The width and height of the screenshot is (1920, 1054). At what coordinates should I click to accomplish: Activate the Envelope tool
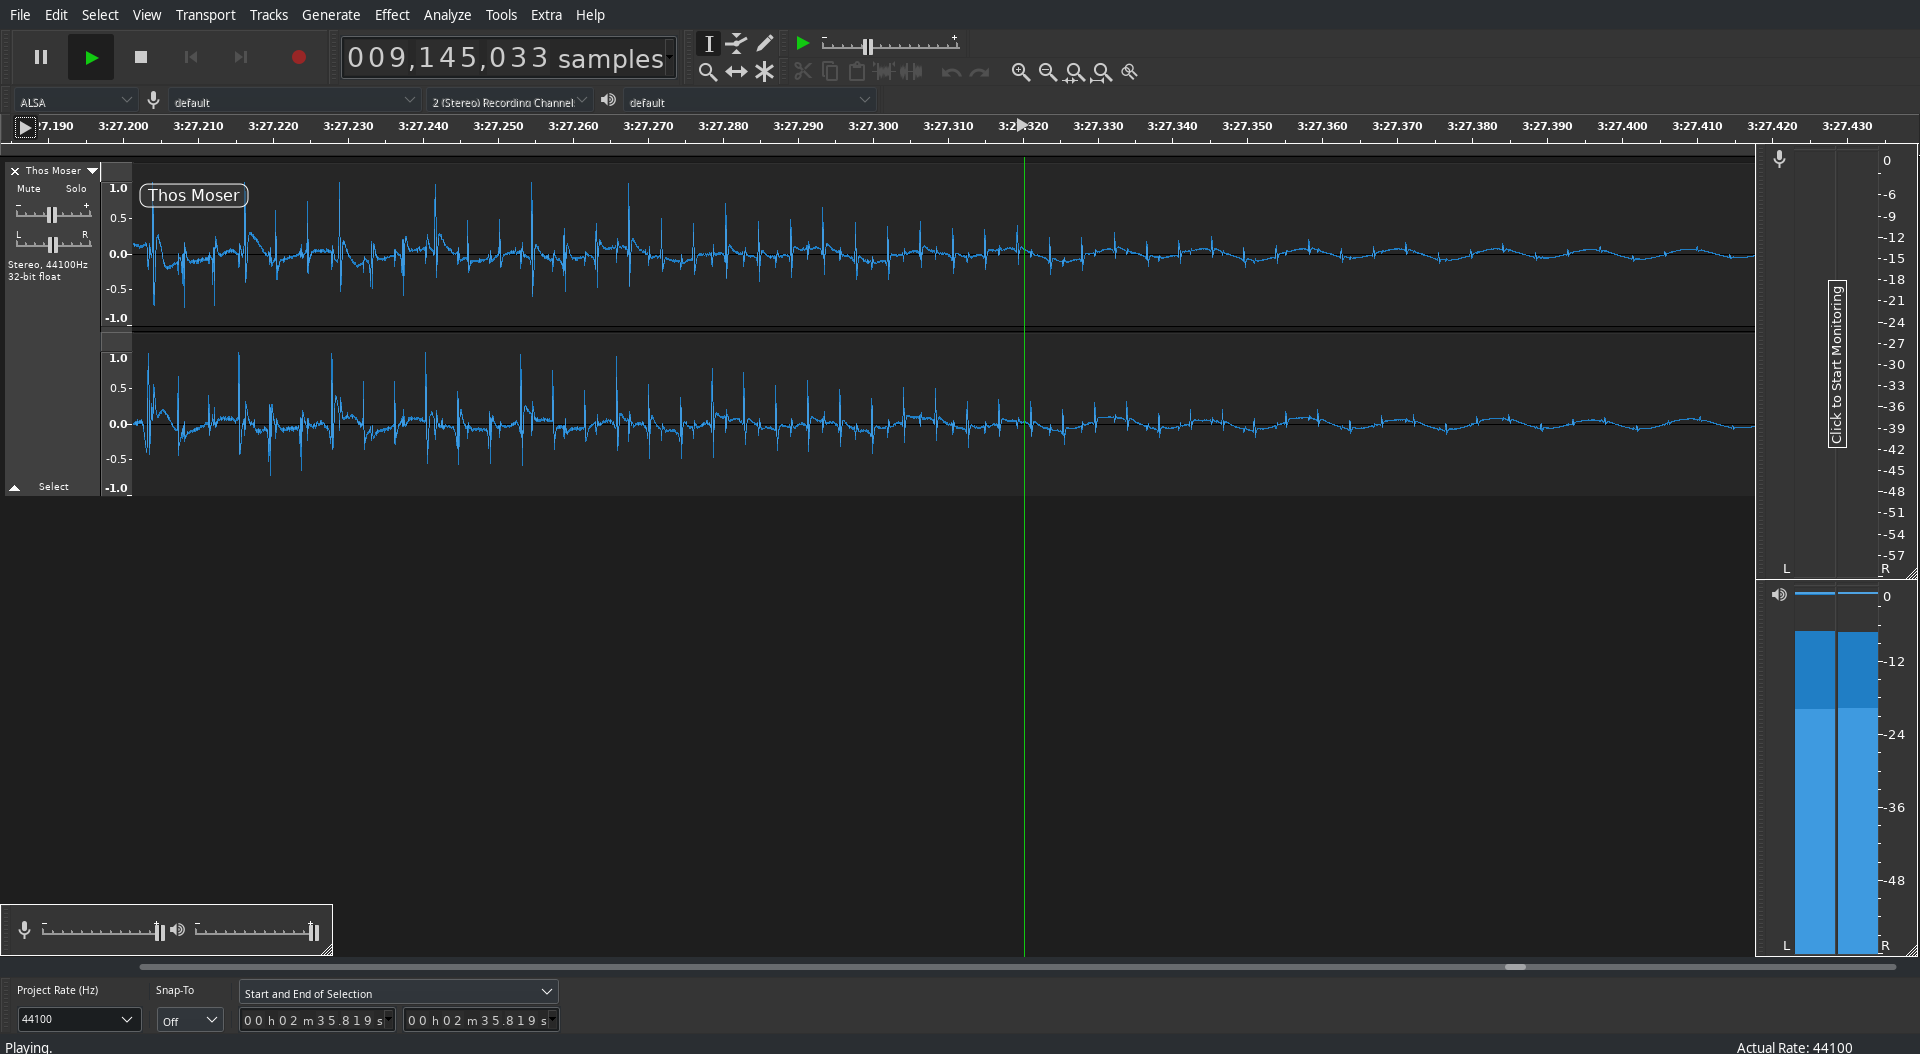(736, 44)
